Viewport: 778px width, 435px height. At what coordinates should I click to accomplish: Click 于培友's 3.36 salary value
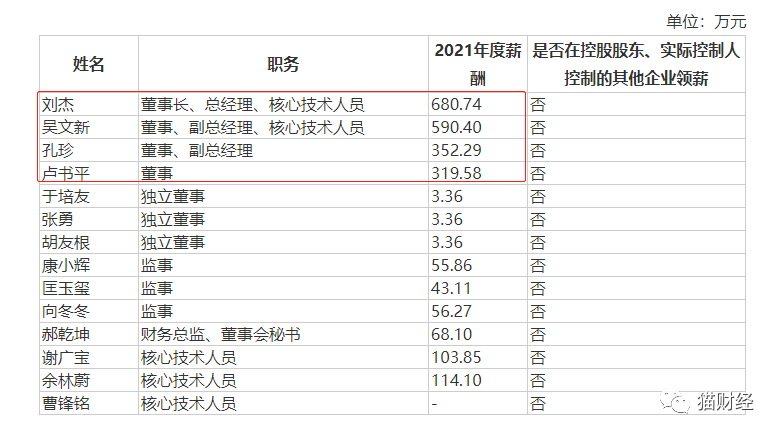447,196
